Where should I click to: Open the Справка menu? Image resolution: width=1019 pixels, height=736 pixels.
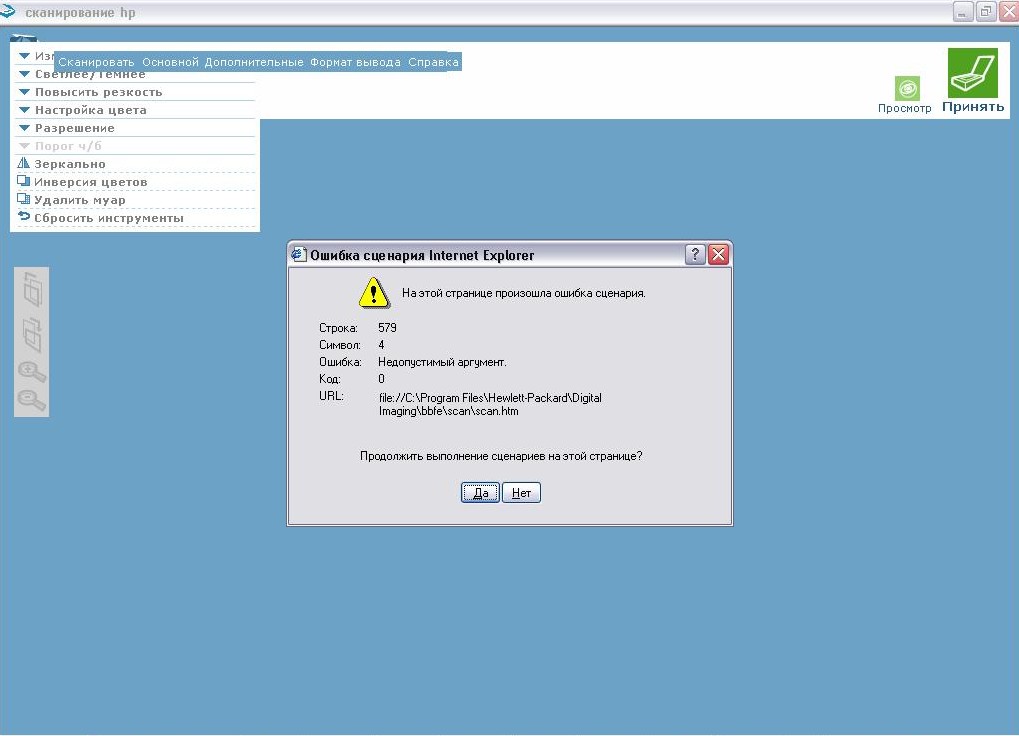tap(433, 62)
